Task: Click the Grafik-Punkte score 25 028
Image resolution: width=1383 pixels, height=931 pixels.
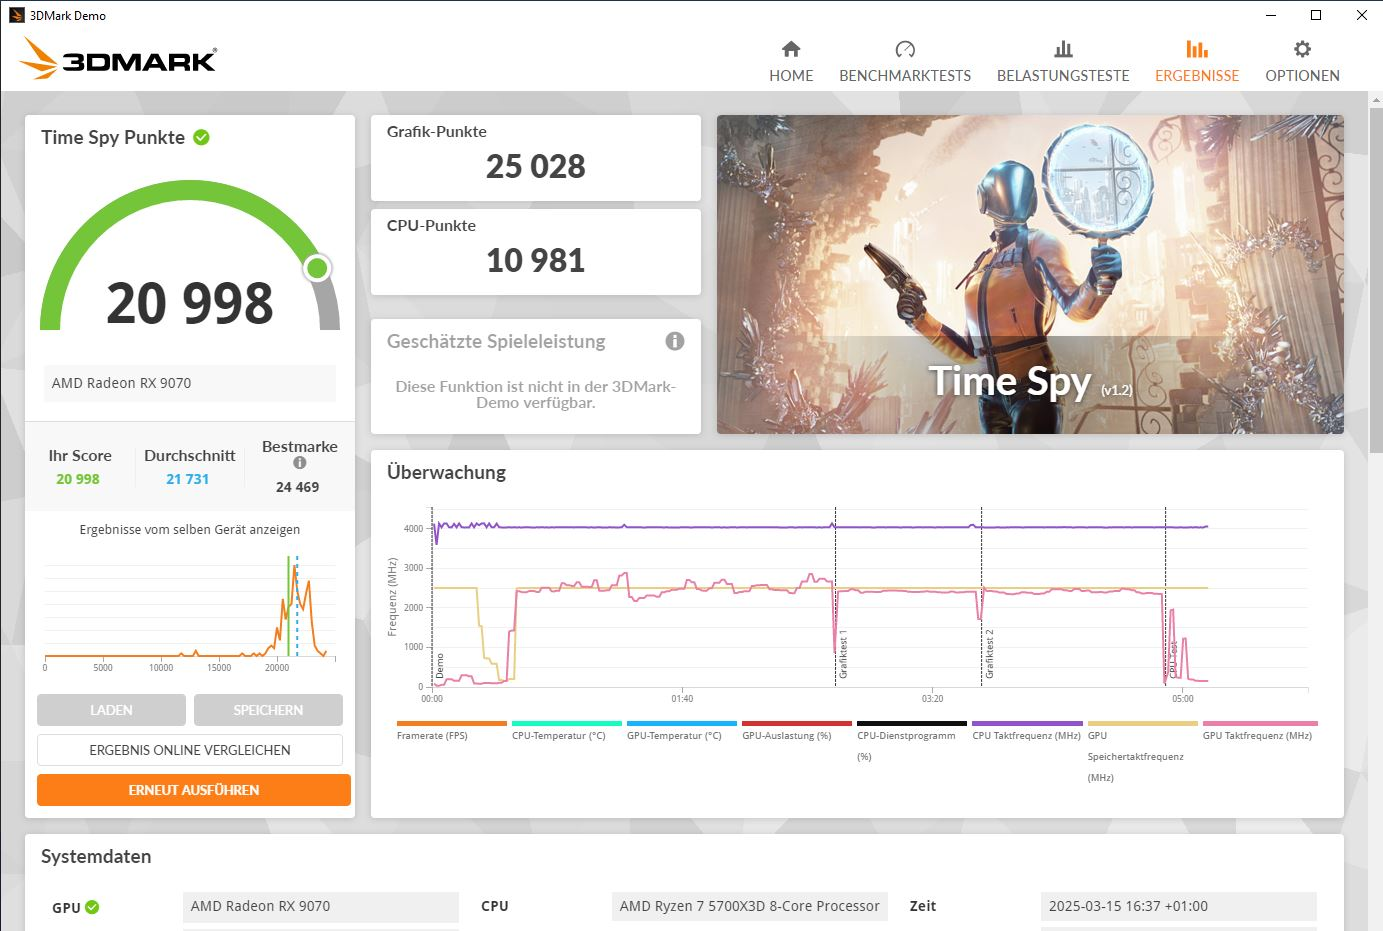Action: tap(536, 166)
